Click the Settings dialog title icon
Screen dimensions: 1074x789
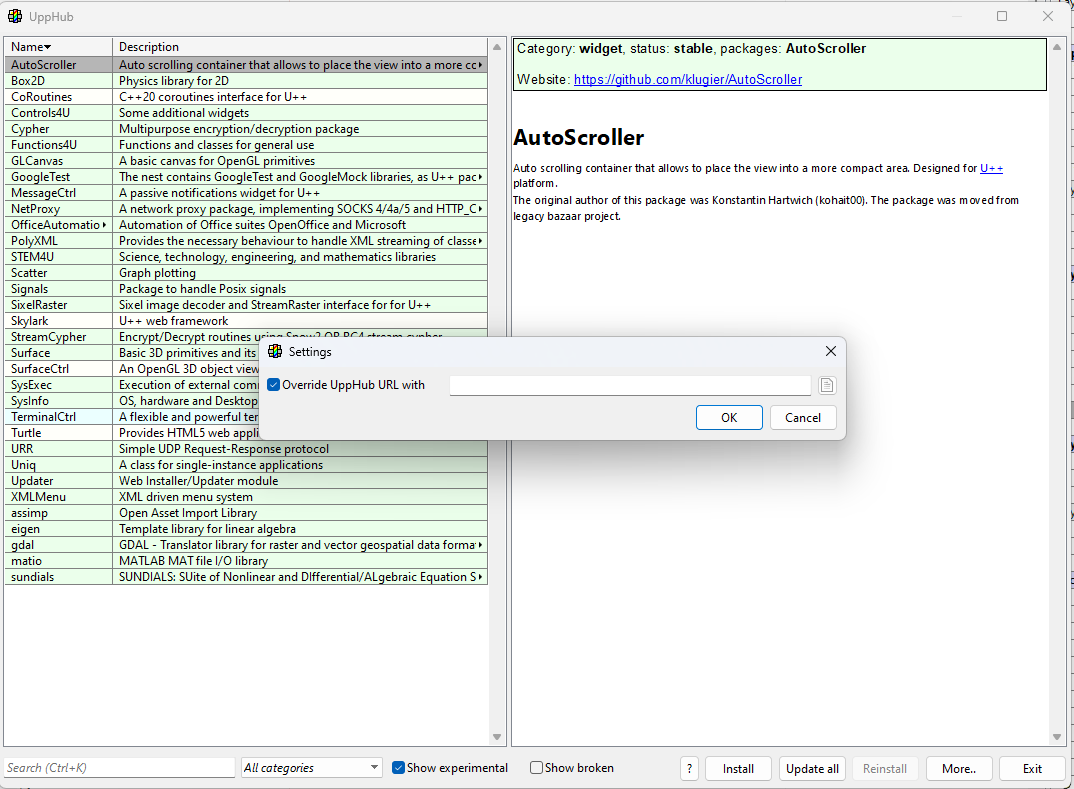(275, 352)
